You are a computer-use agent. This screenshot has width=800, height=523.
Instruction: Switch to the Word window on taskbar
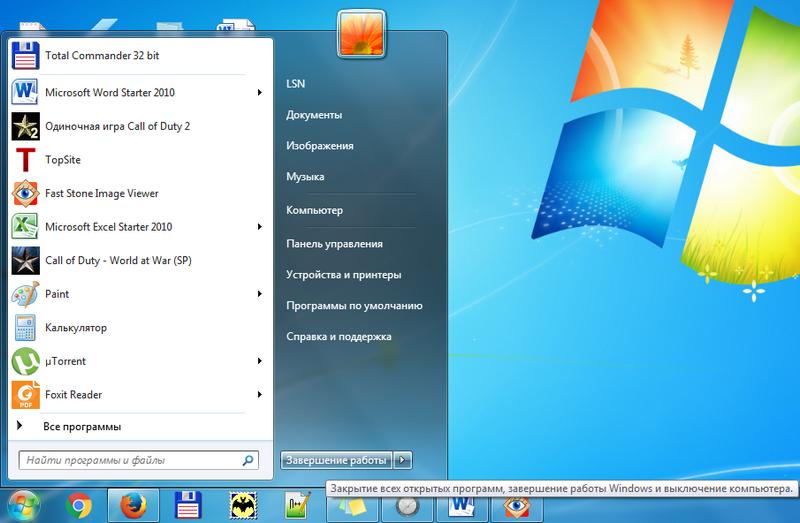pyautogui.click(x=462, y=508)
